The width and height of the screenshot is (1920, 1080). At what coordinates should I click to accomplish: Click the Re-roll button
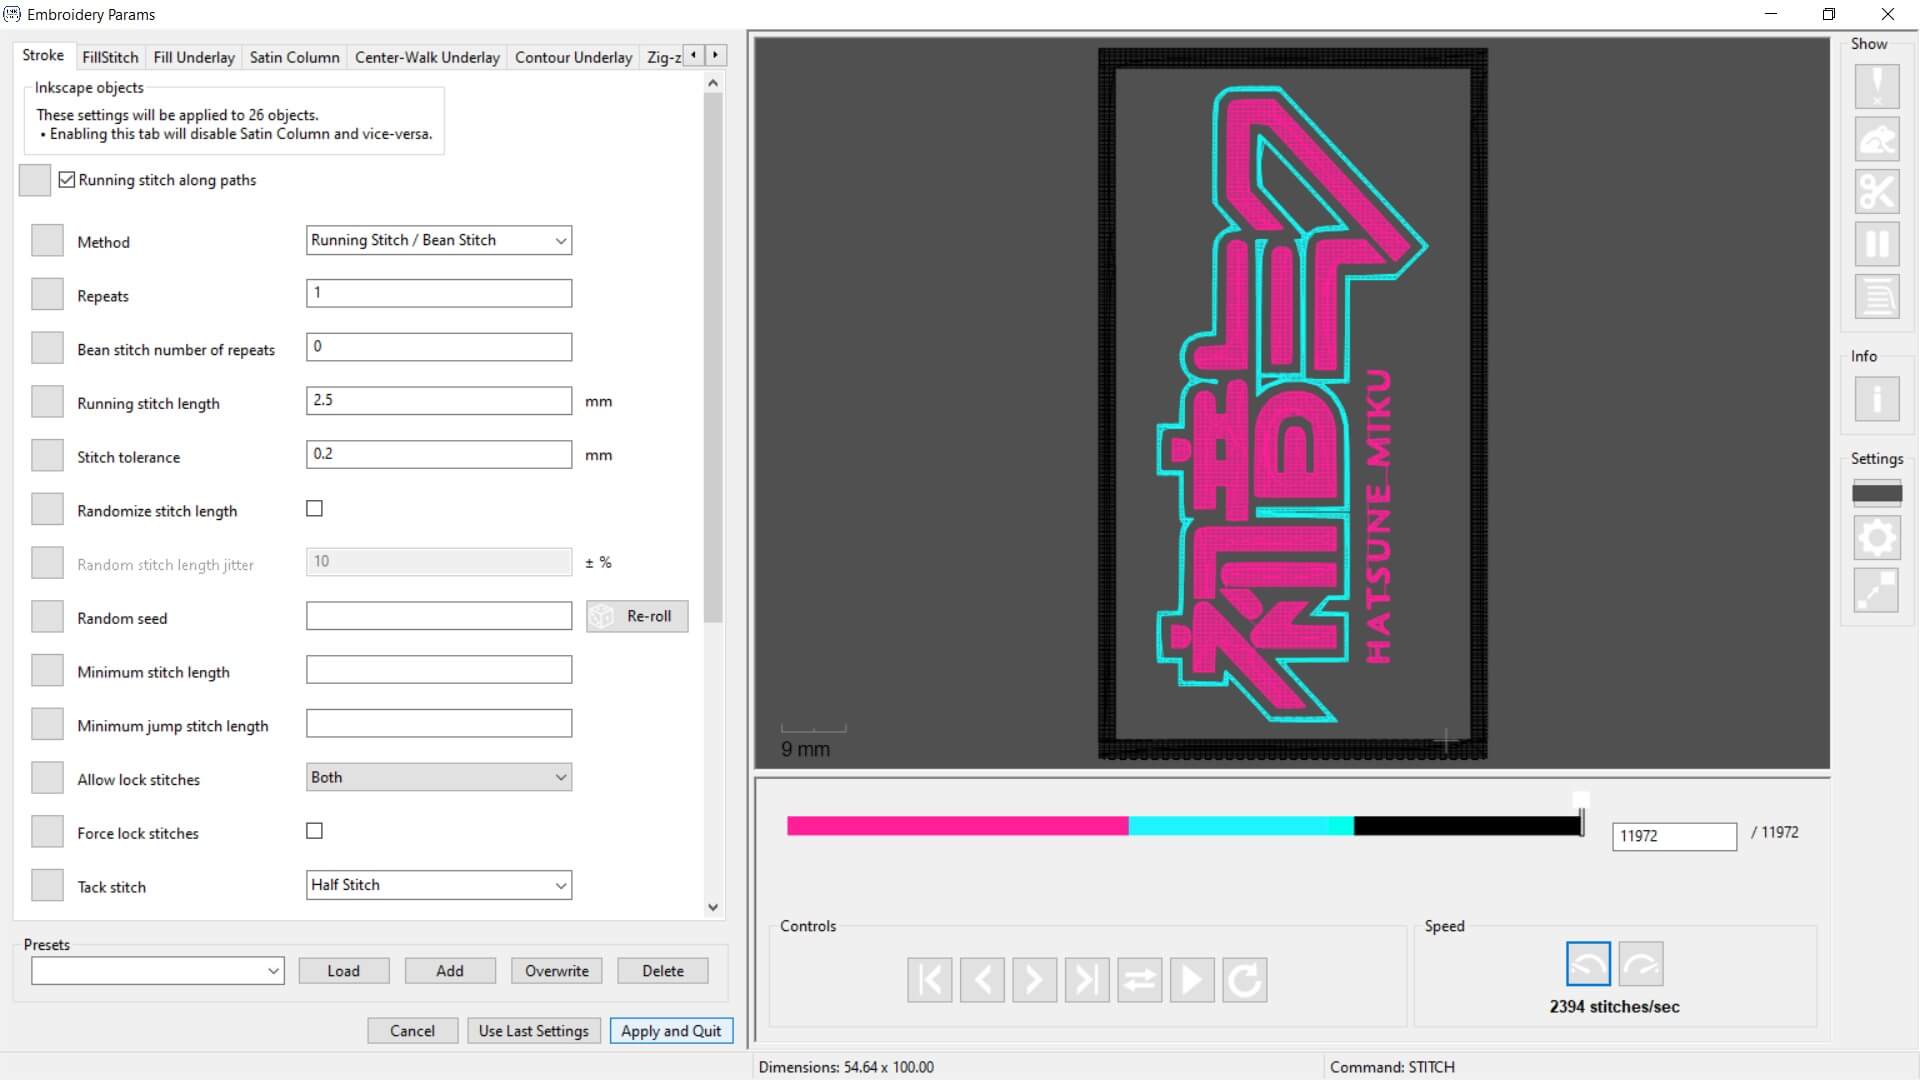(637, 616)
